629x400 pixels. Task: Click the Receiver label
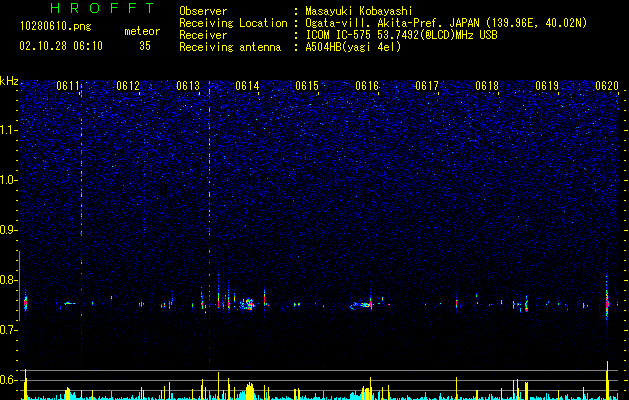pyautogui.click(x=203, y=35)
